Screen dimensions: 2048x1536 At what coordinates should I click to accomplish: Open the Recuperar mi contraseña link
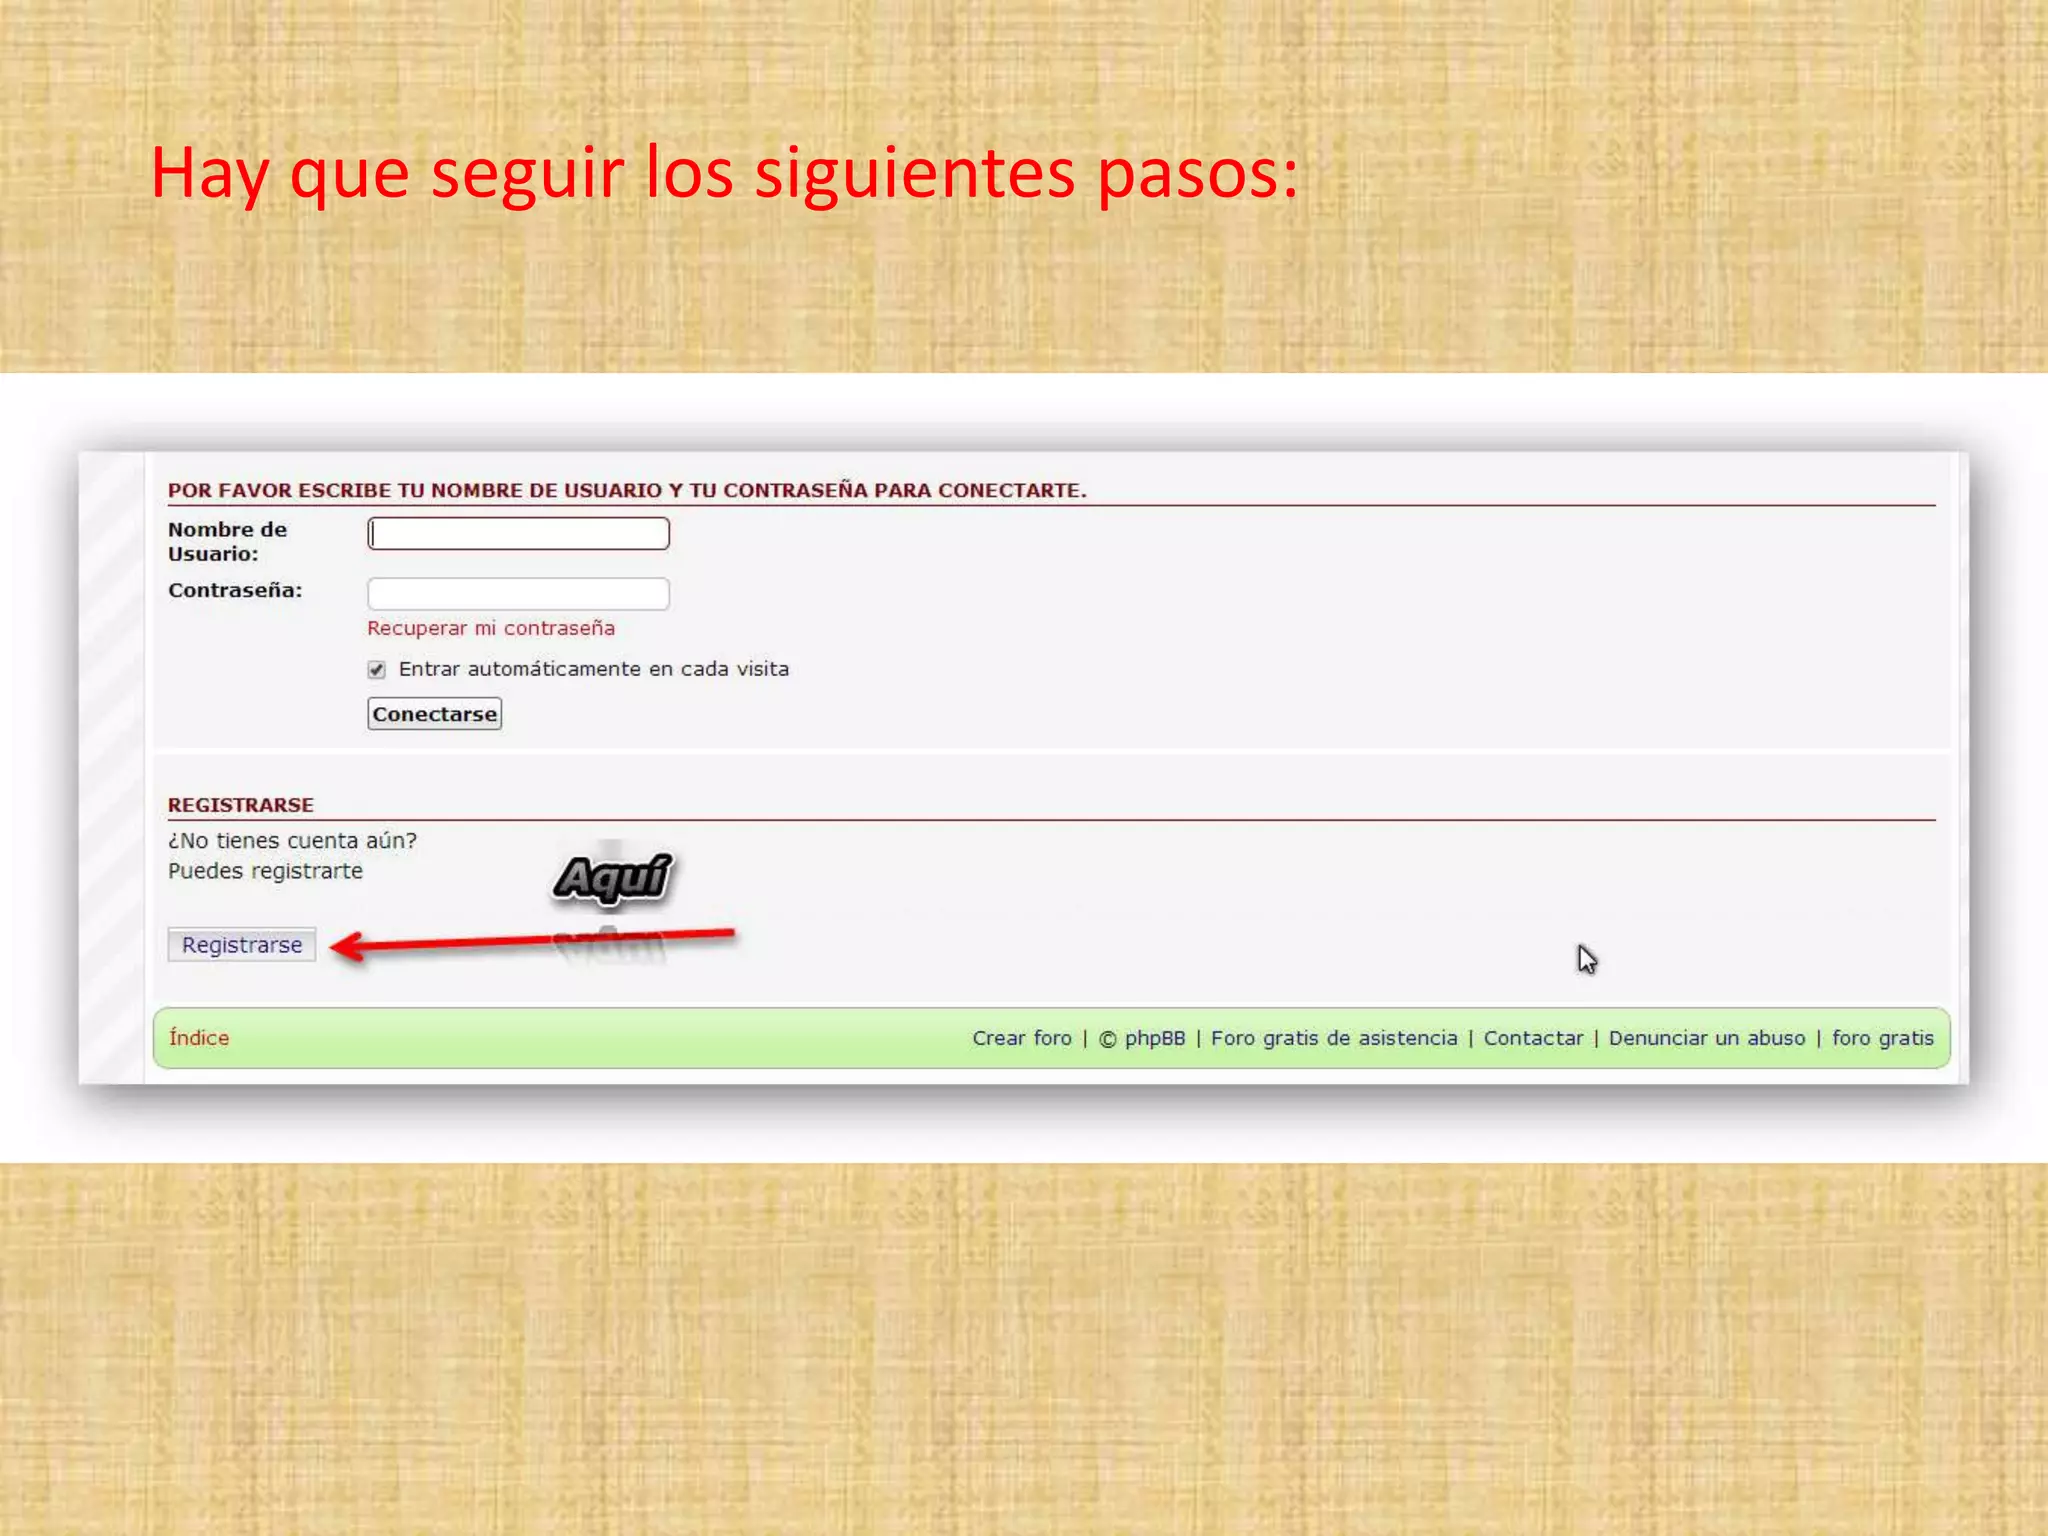pos(491,628)
